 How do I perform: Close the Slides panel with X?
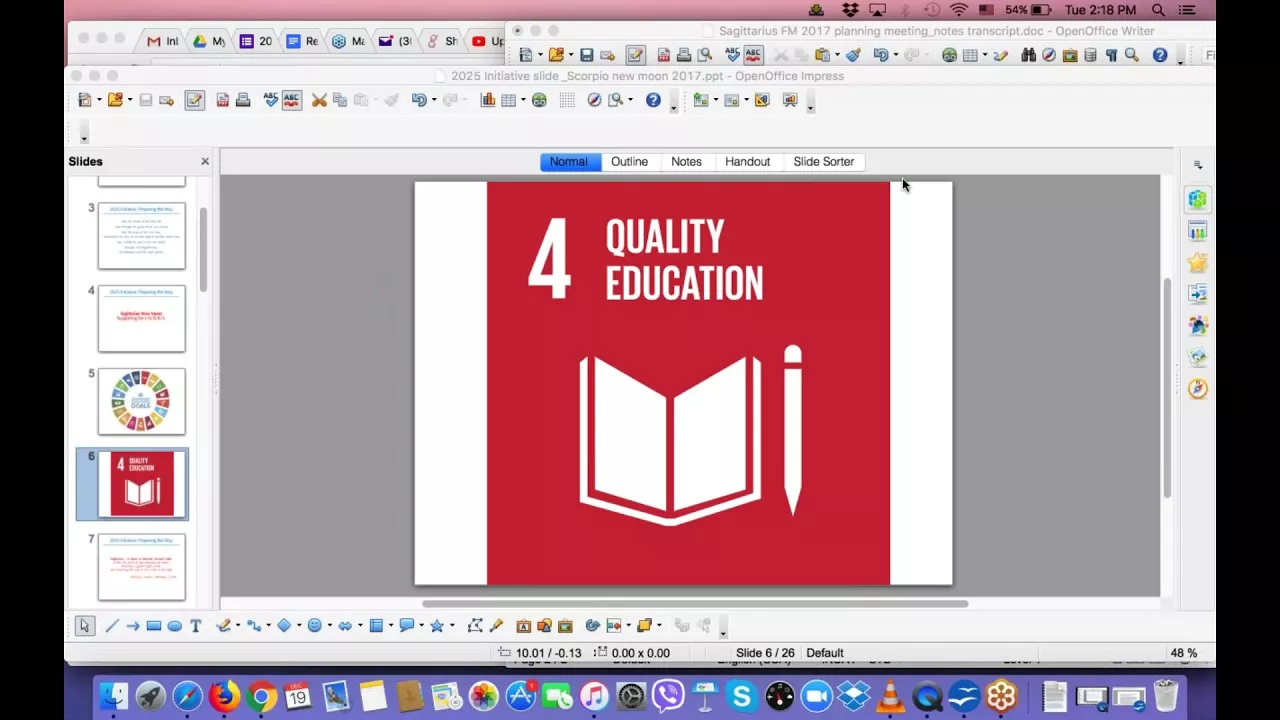coord(205,161)
